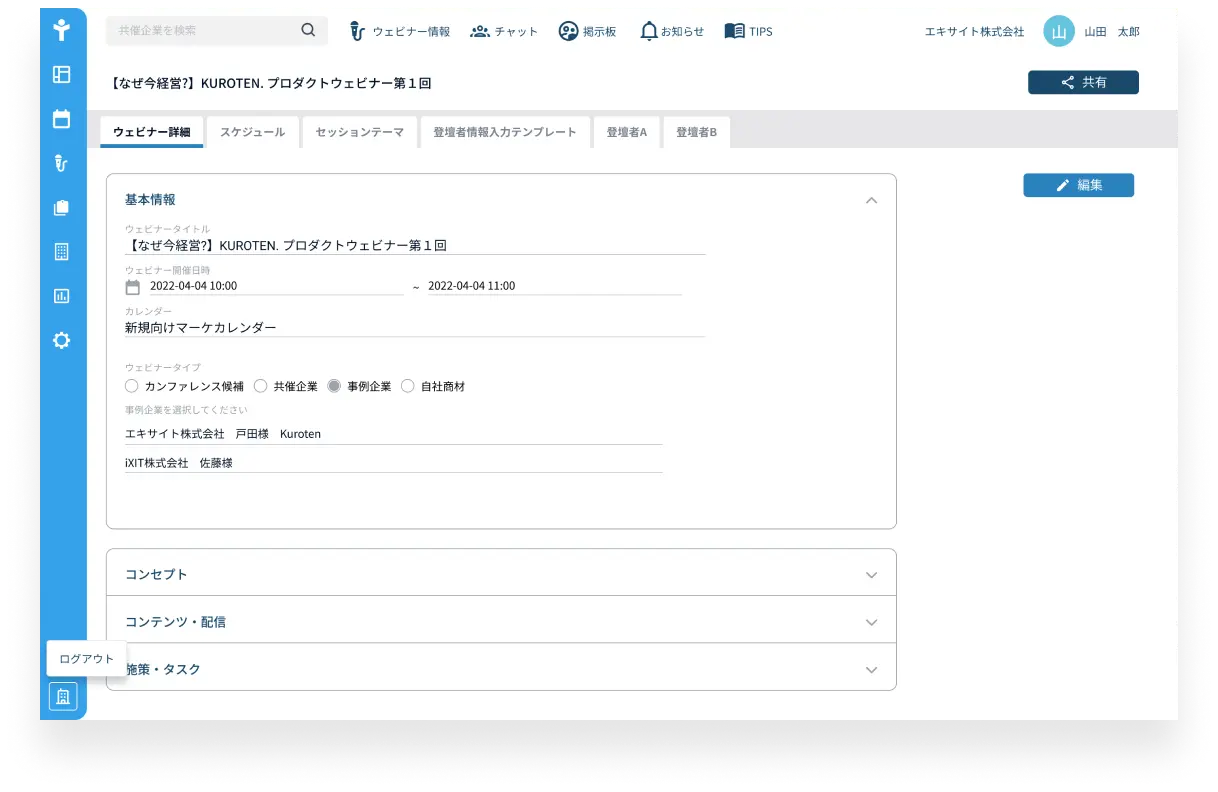Select the 自社商材 radio button
1218x792 pixels.
pos(408,386)
